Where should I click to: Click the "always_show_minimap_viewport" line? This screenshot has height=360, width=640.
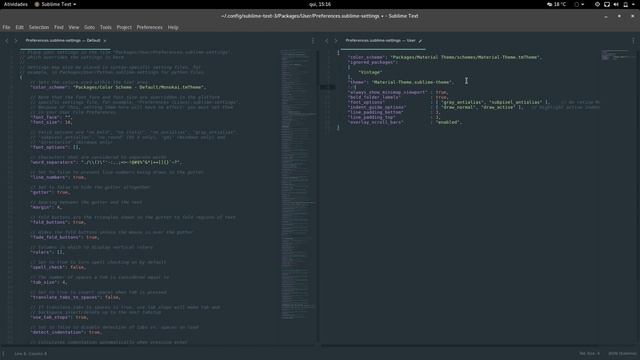coord(398,92)
